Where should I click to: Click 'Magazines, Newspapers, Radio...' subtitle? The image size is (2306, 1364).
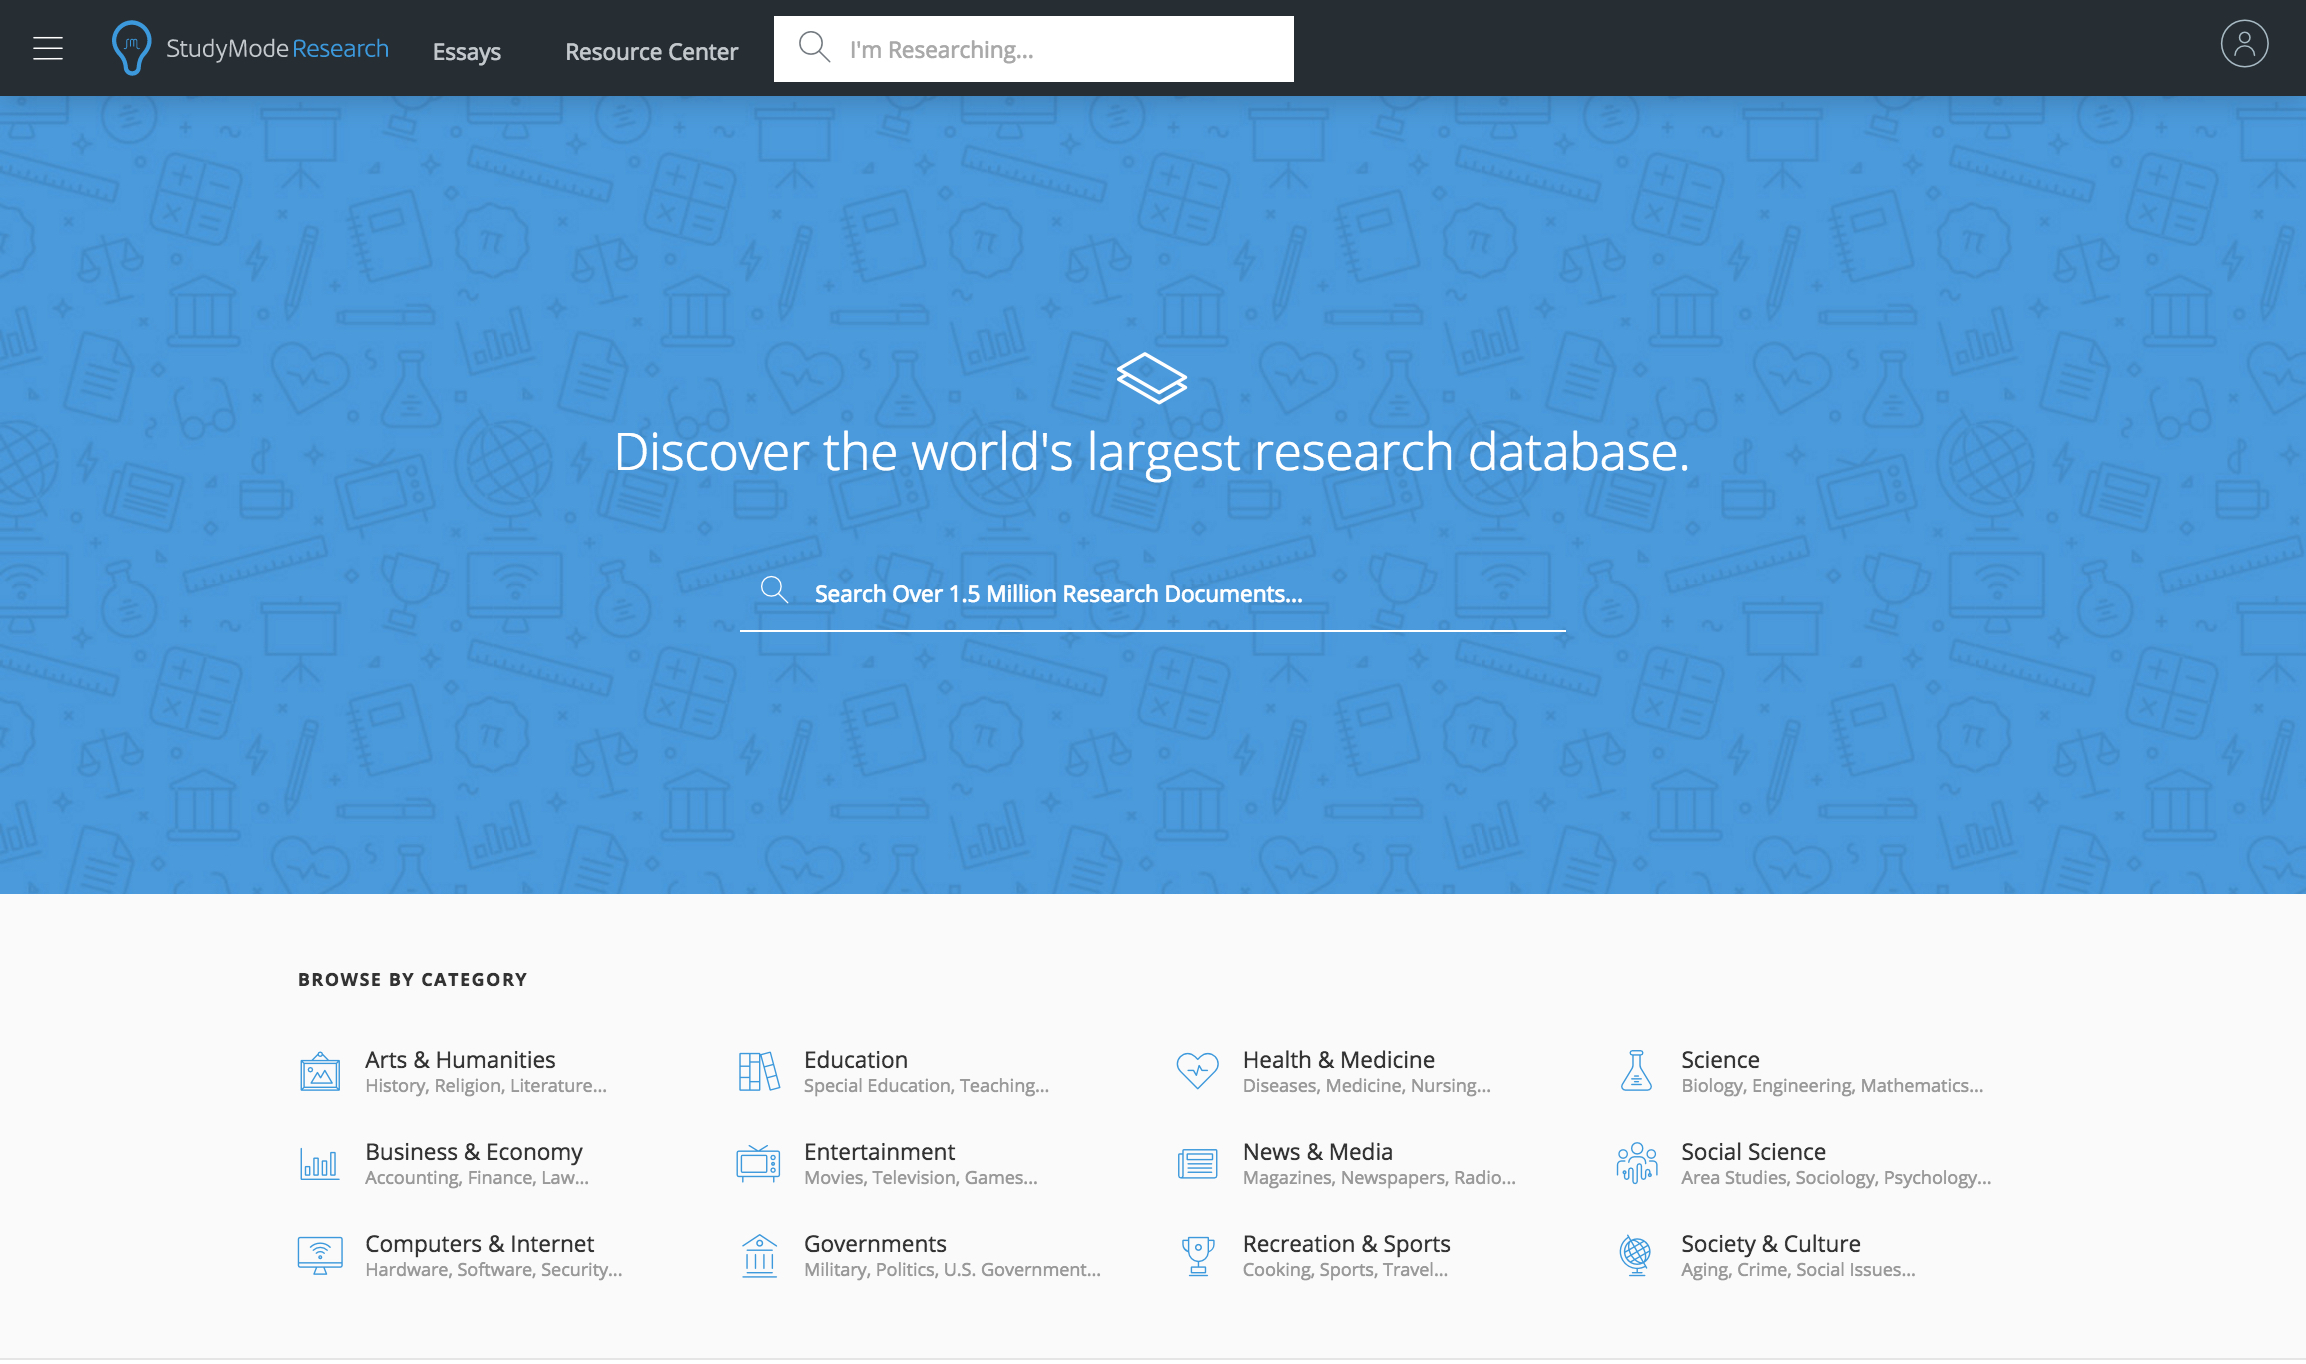click(1379, 1178)
